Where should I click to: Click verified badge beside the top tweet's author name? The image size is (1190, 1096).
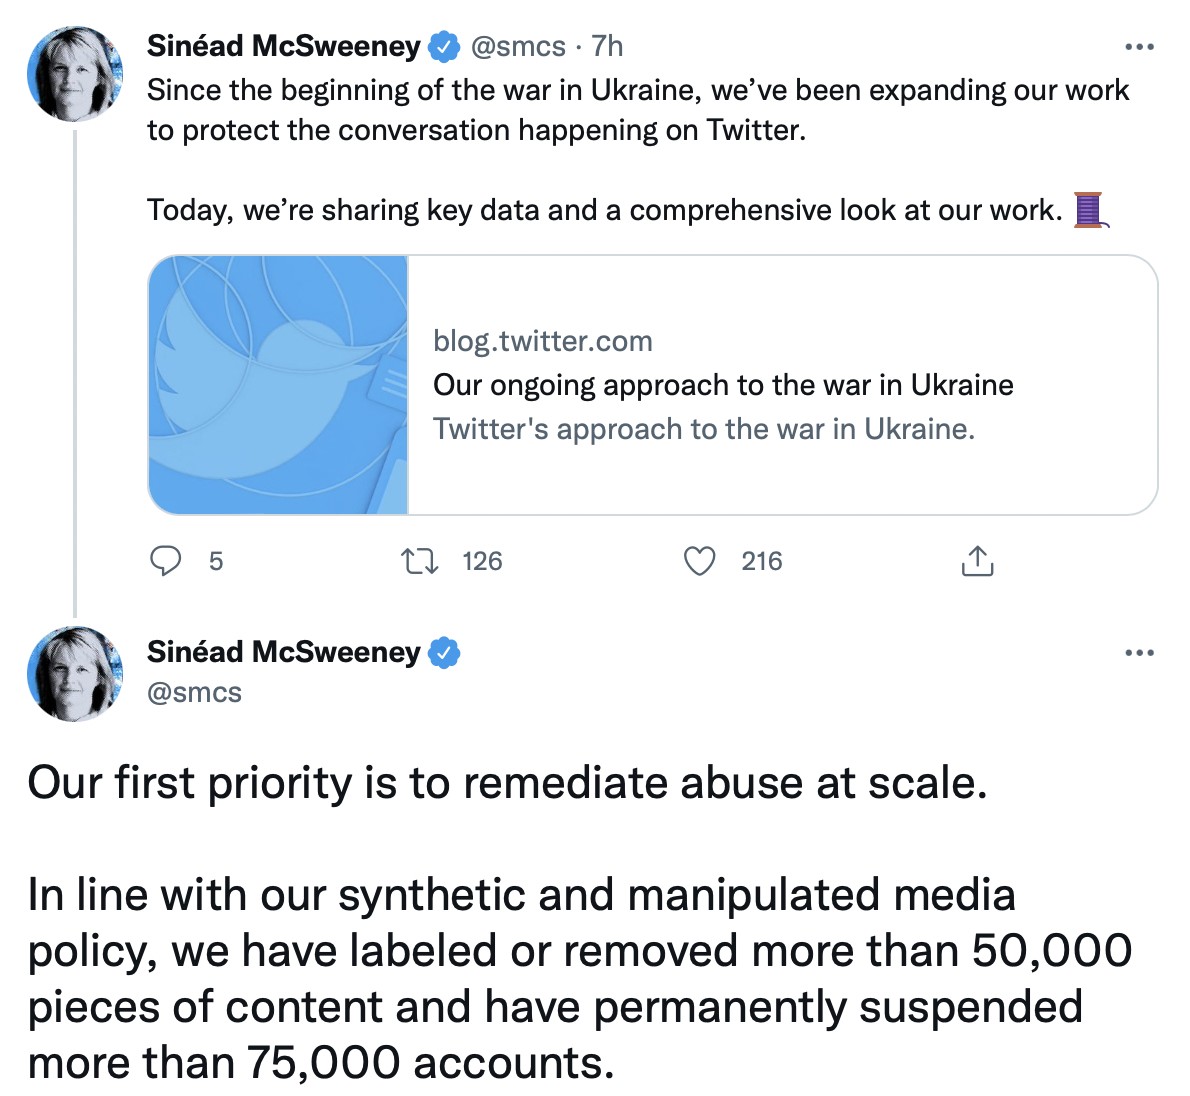pos(444,46)
